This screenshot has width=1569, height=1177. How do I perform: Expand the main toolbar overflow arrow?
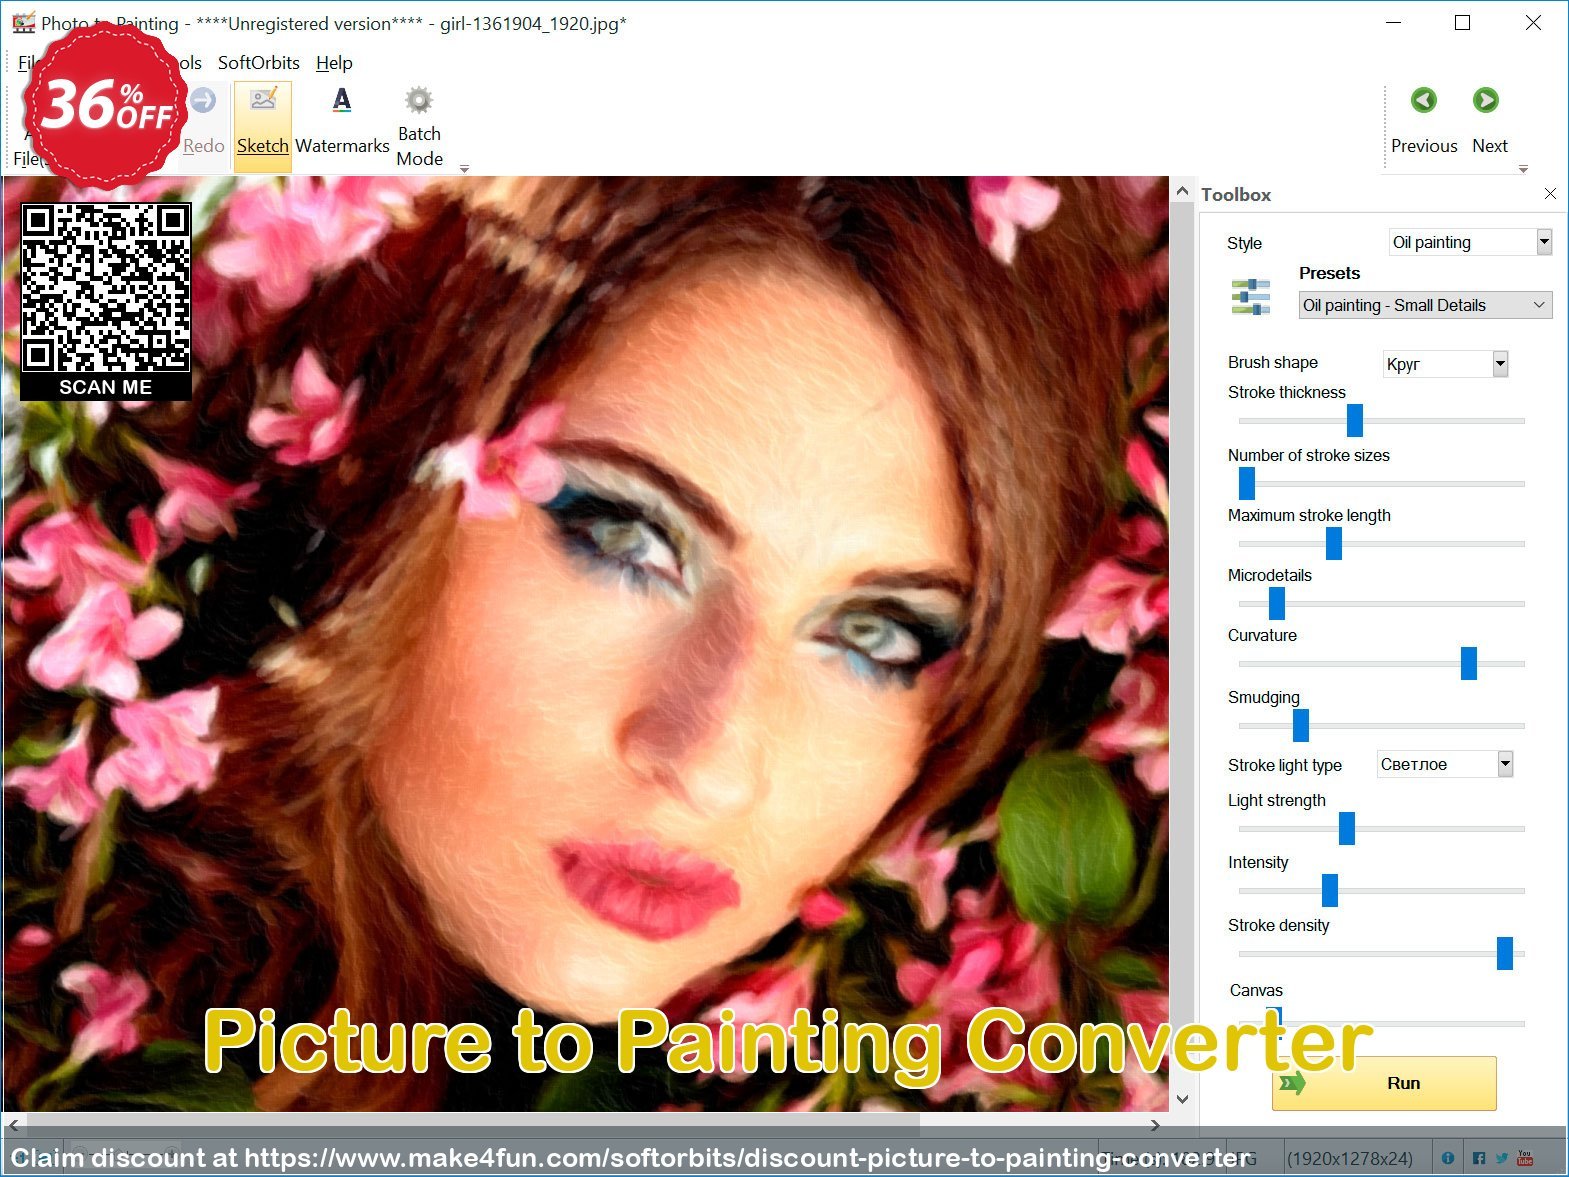[464, 169]
